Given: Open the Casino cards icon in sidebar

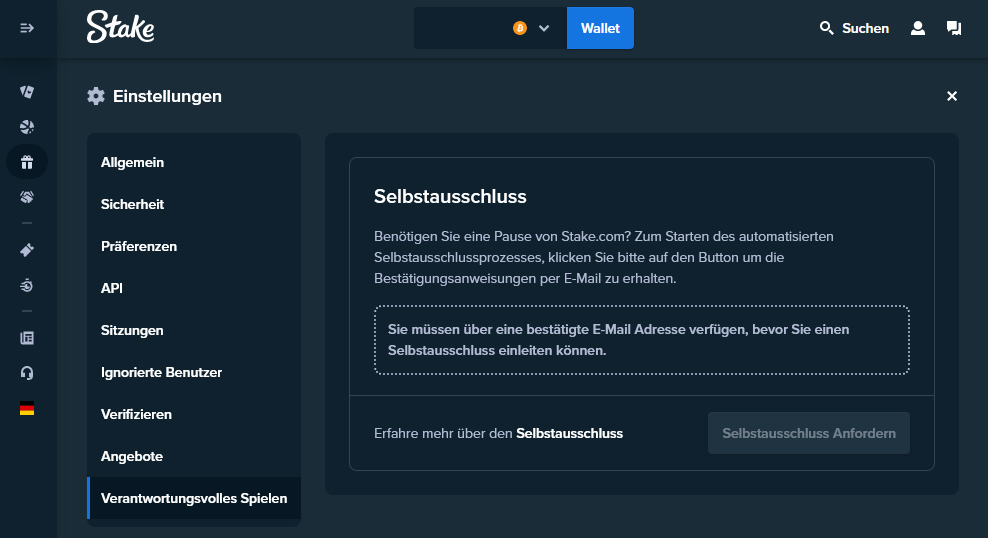Looking at the screenshot, I should [x=26, y=92].
